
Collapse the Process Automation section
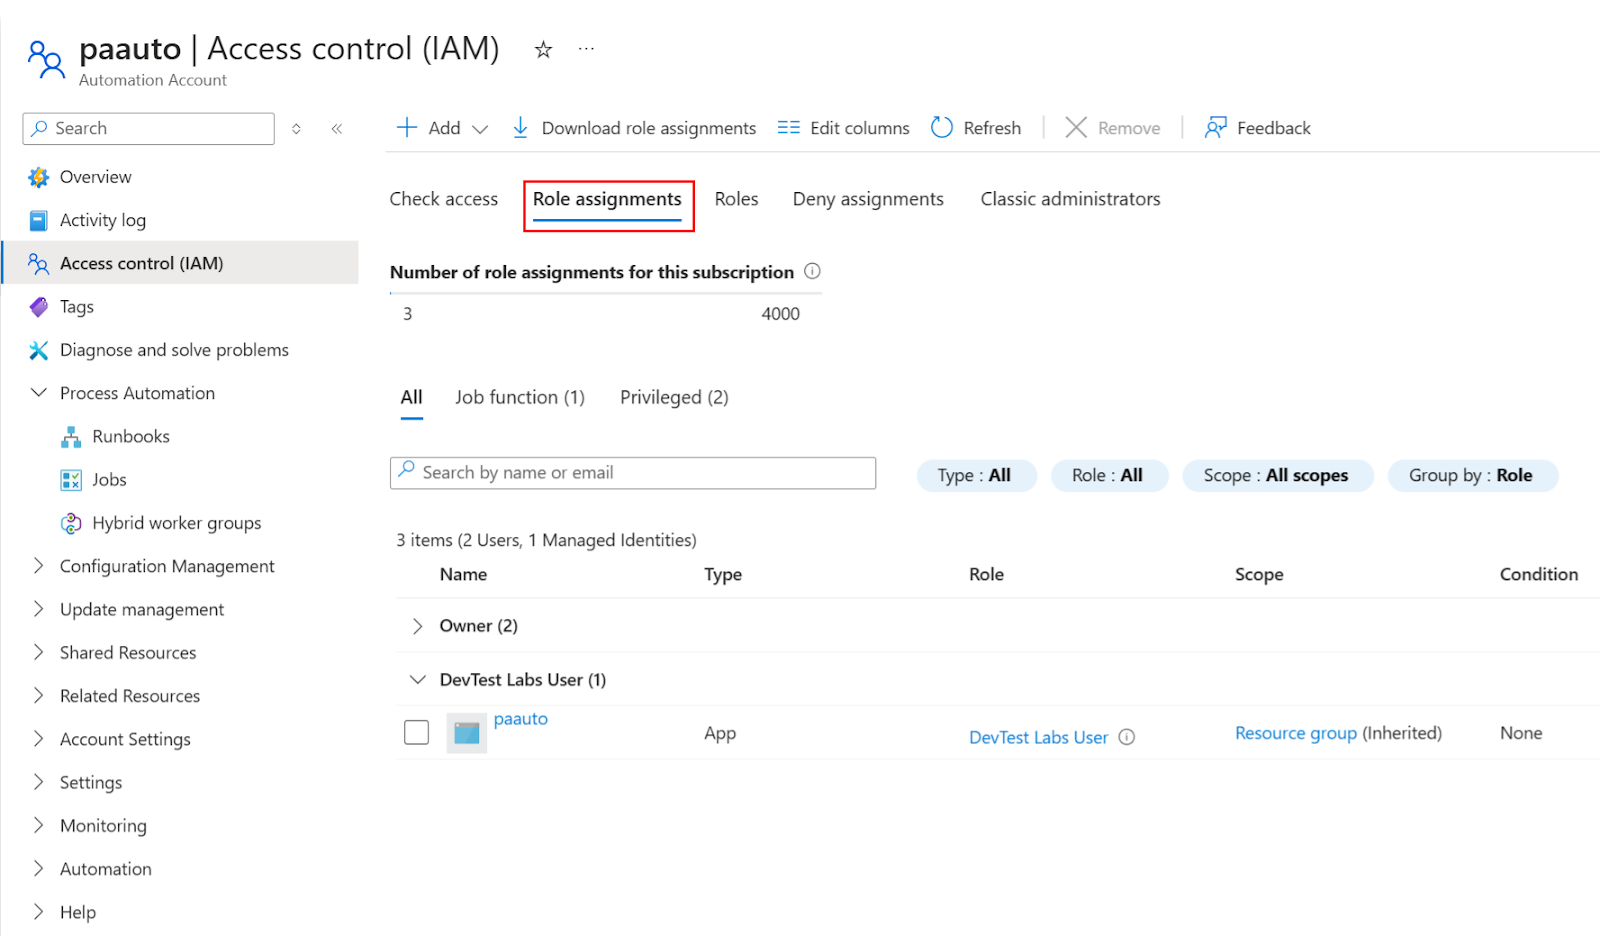38,393
